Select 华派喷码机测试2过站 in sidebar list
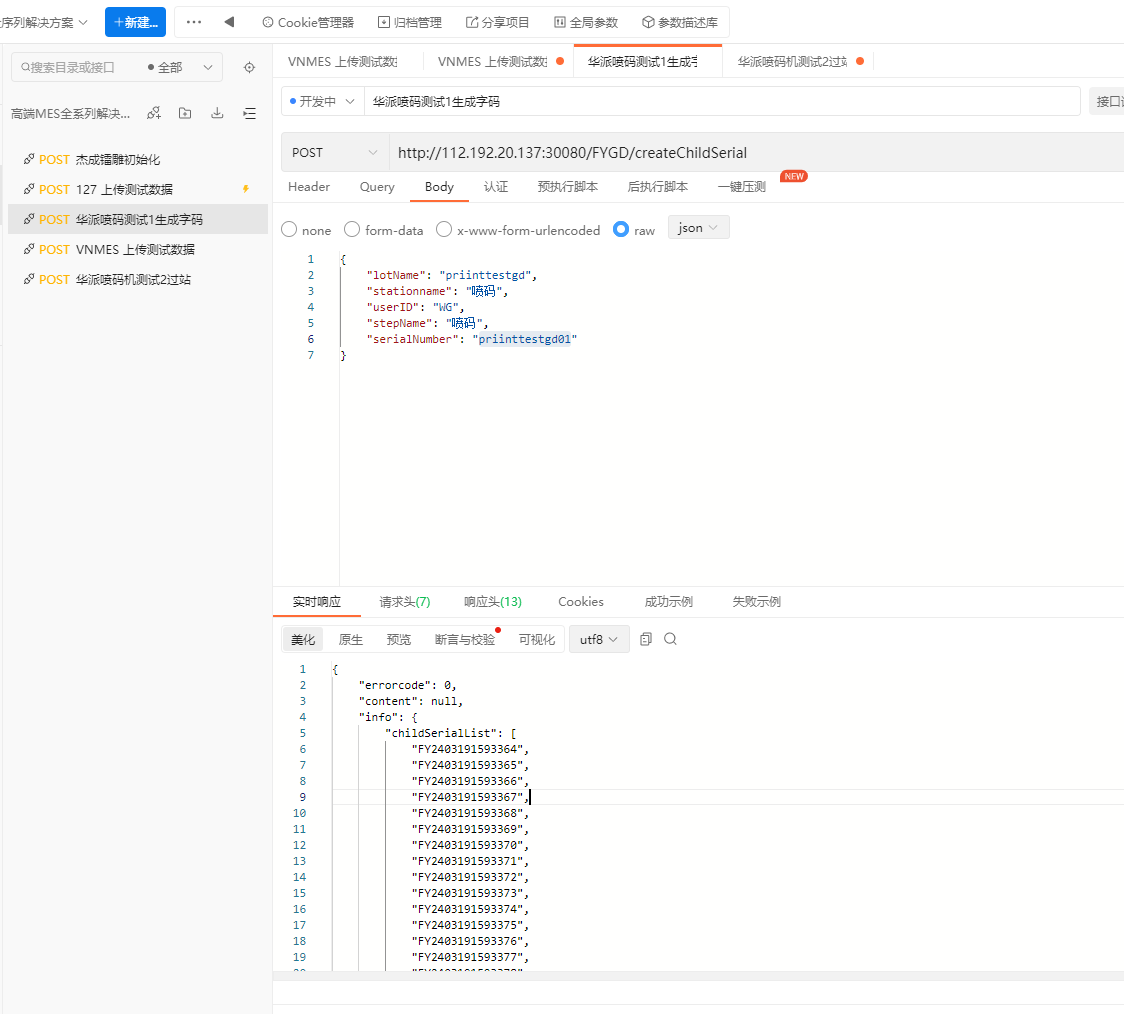The height and width of the screenshot is (1014, 1124). [133, 280]
